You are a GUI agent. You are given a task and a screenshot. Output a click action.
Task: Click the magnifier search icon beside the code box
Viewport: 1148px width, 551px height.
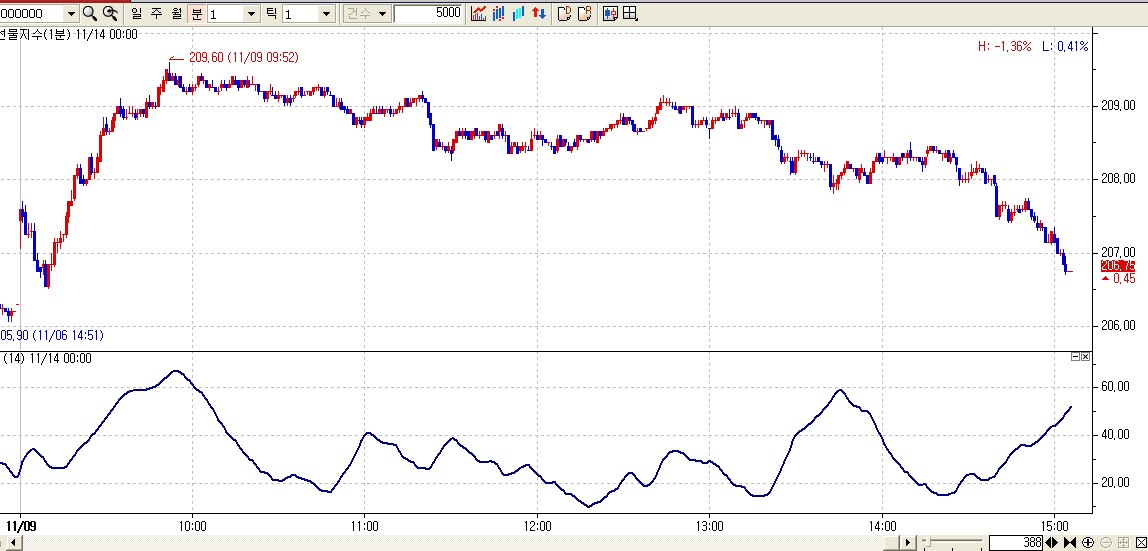coord(90,13)
